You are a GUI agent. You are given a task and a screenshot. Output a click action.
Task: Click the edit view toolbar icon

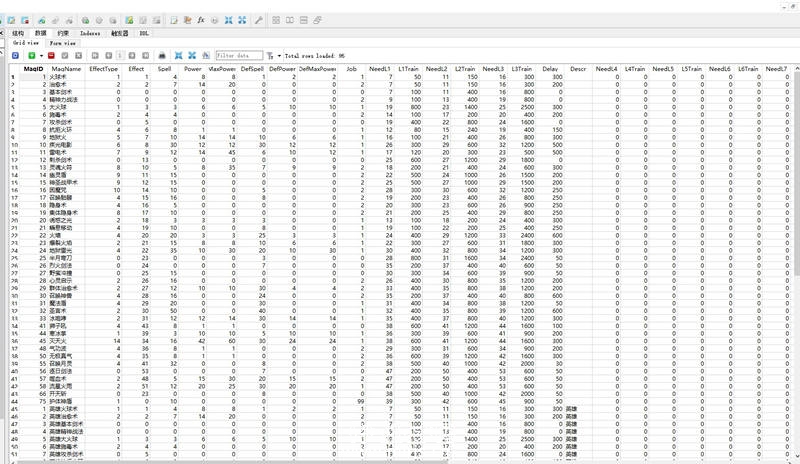click(143, 20)
